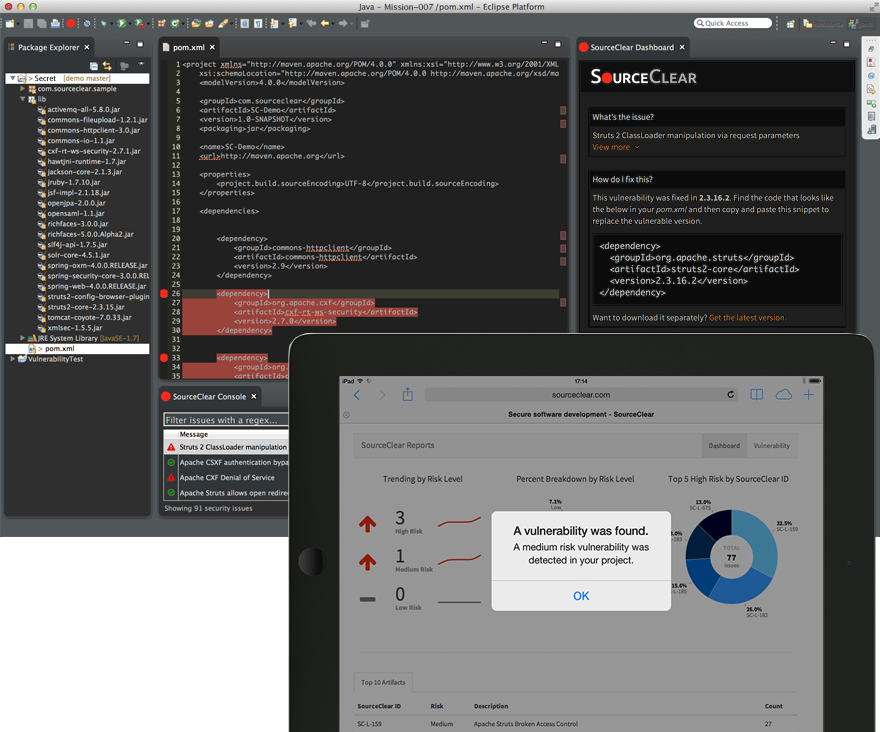The image size is (880, 732).
Task: Click Collapse All in Package Explorer
Action: pyautogui.click(x=93, y=65)
